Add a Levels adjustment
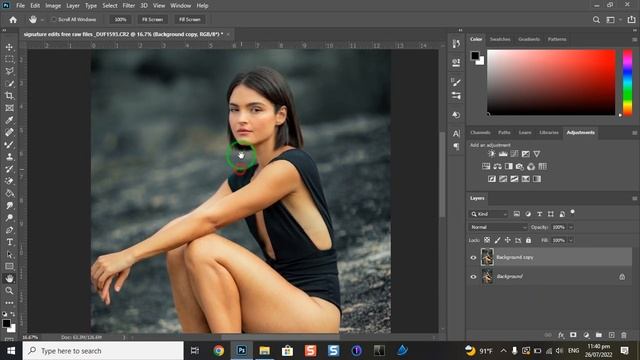 point(503,154)
